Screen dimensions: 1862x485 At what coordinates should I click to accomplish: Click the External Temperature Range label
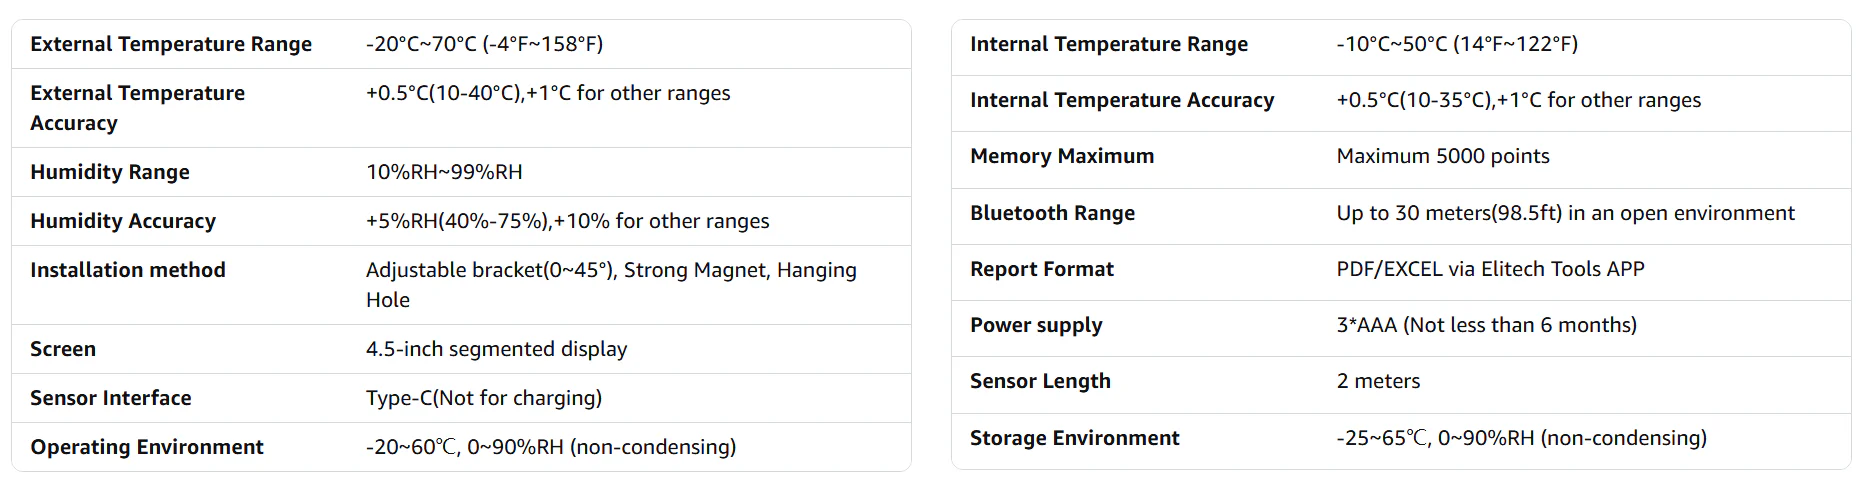pos(171,44)
